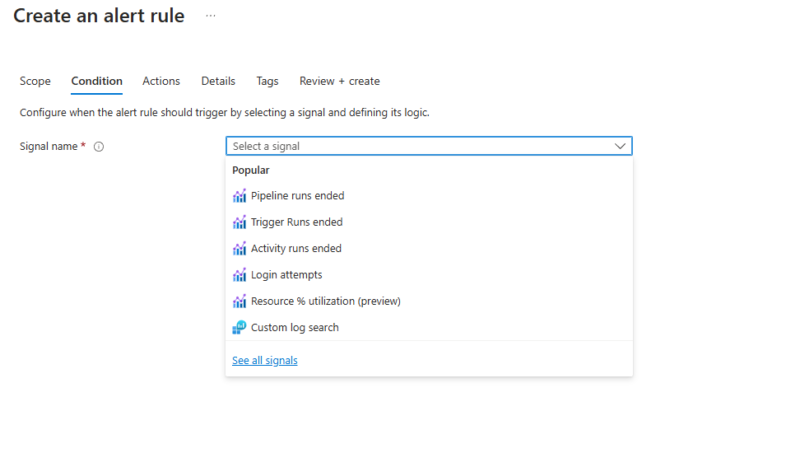Switch to the Scope tab
Image resolution: width=800 pixels, height=458 pixels.
point(35,81)
